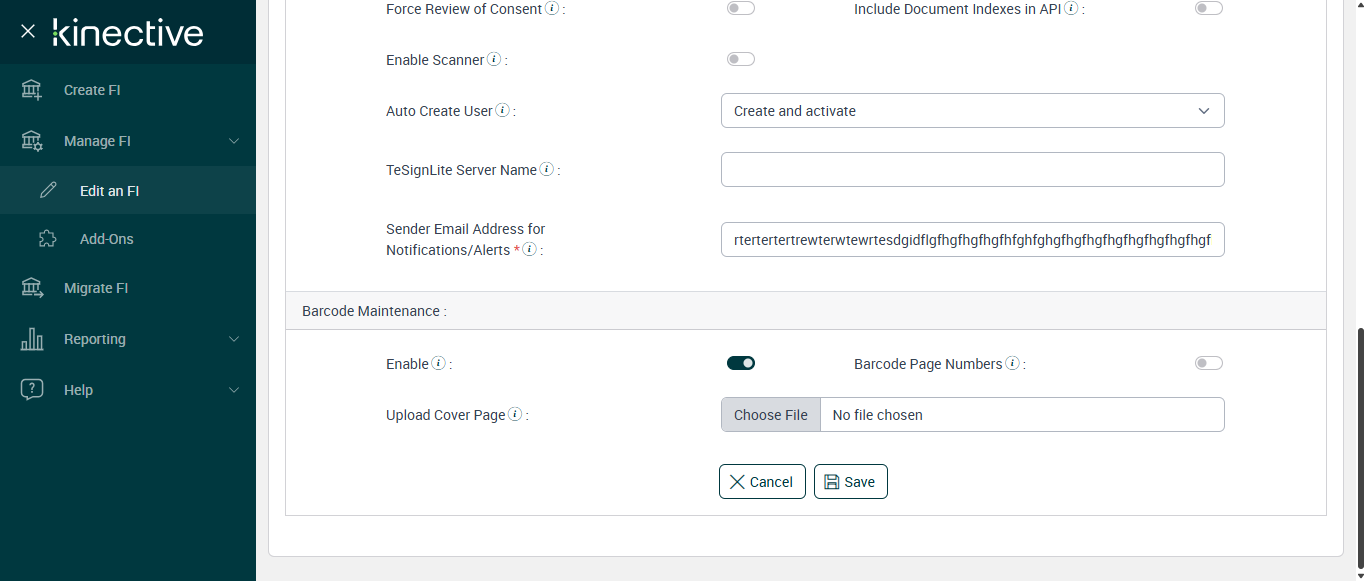Screen dimensions: 1366x581
Task: Enable the Barcode Page Numbers switch
Action: [x=1208, y=363]
